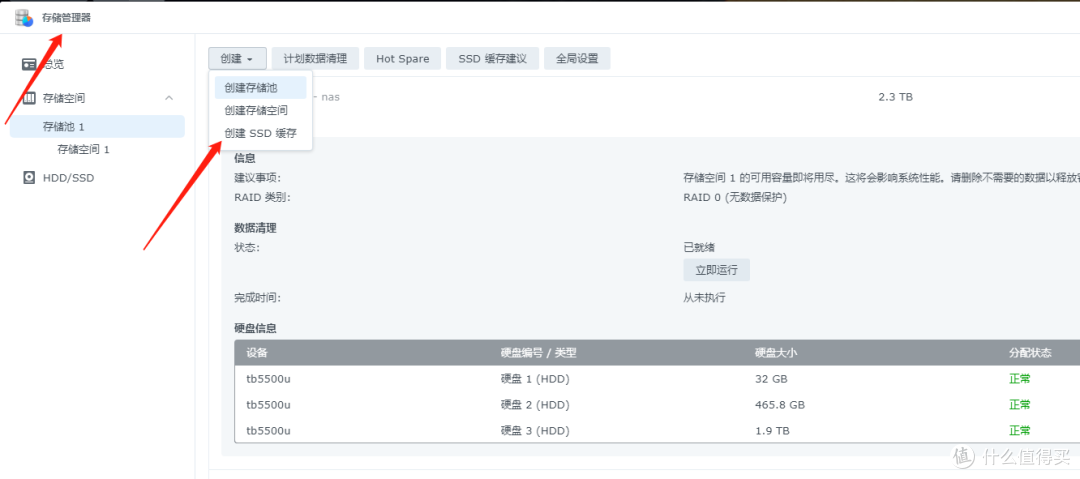Click the tb5500u device in 硬盘 2 row
This screenshot has width=1080, height=479.
click(x=269, y=405)
